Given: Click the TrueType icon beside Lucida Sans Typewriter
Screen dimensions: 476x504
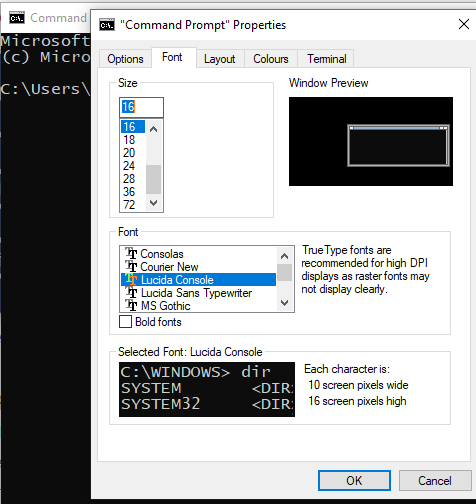Looking at the screenshot, I should coord(131,293).
